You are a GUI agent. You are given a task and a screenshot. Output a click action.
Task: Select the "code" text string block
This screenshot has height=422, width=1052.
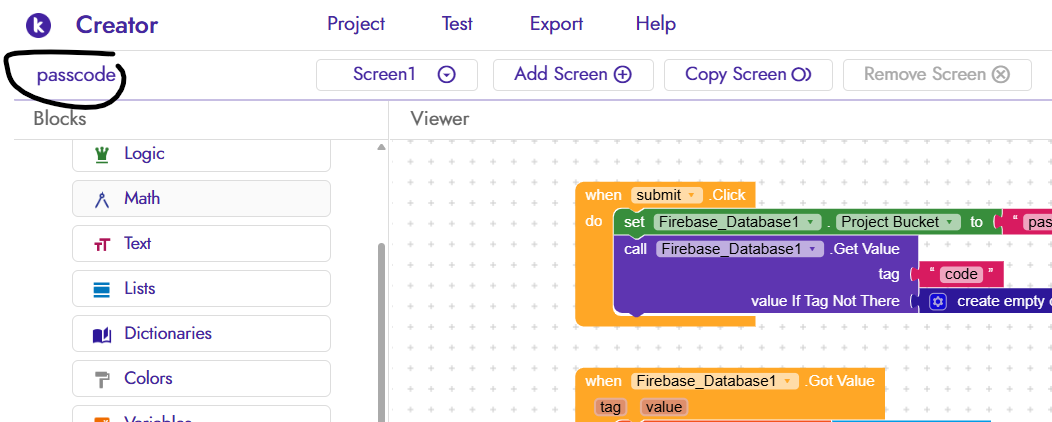coord(961,274)
